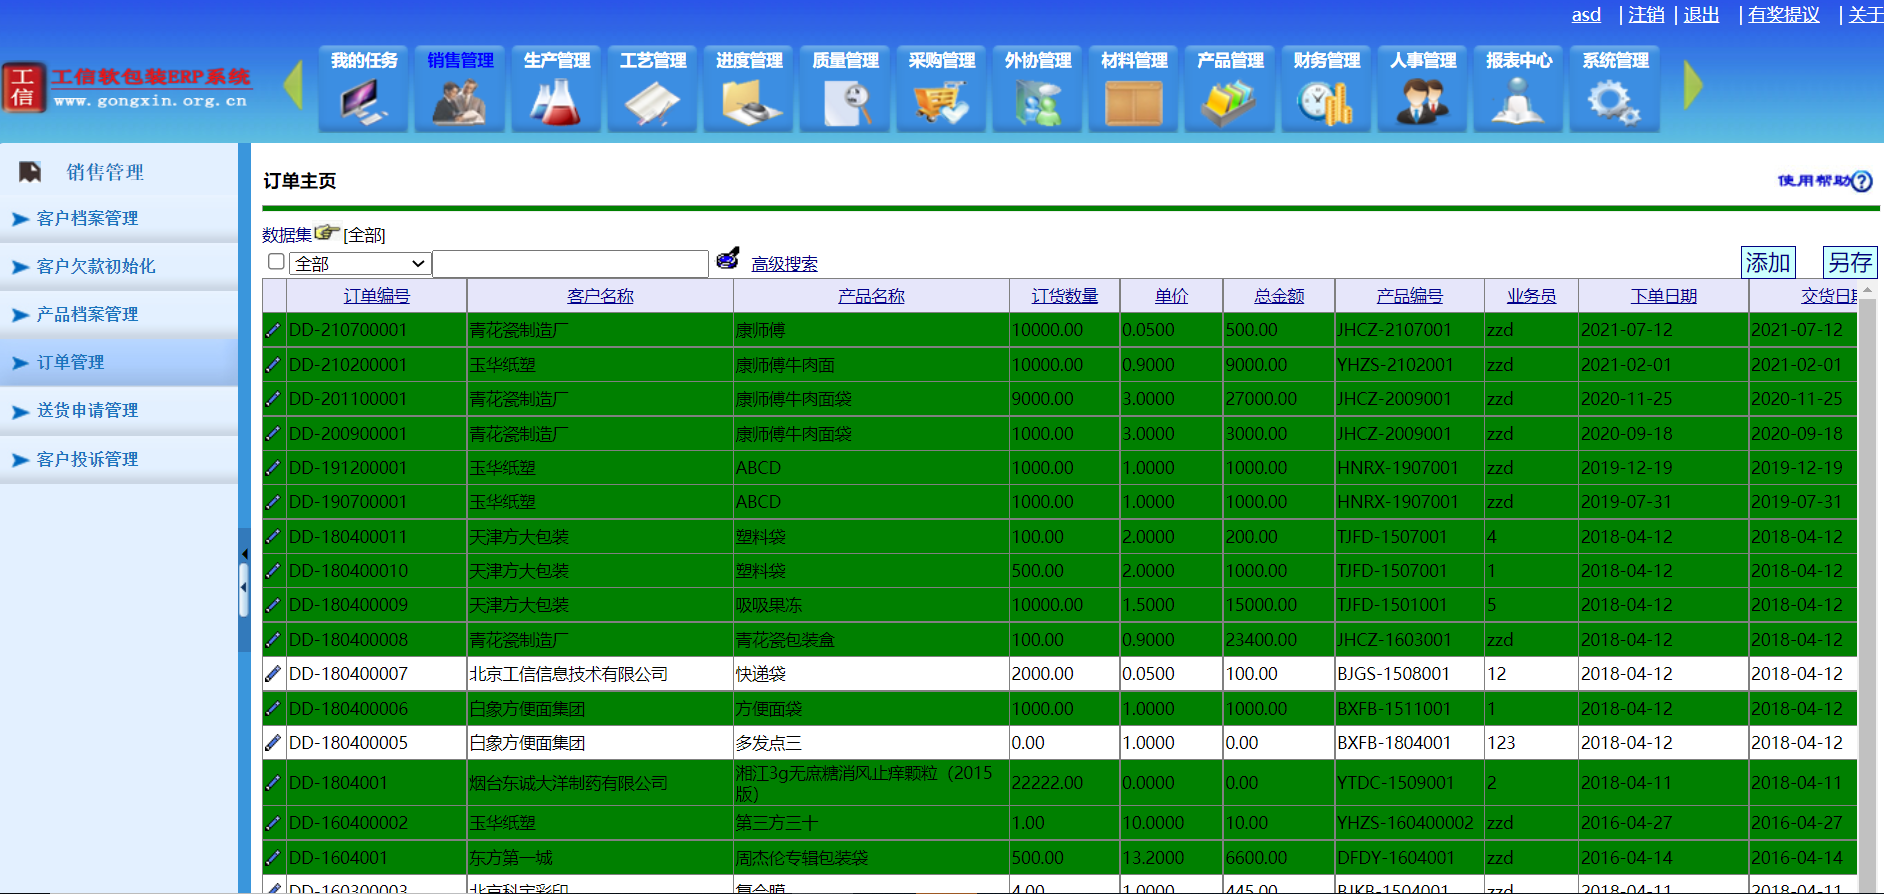Open the 系统管理 gear icon
Viewport: 1884px width, 894px height.
point(1615,89)
